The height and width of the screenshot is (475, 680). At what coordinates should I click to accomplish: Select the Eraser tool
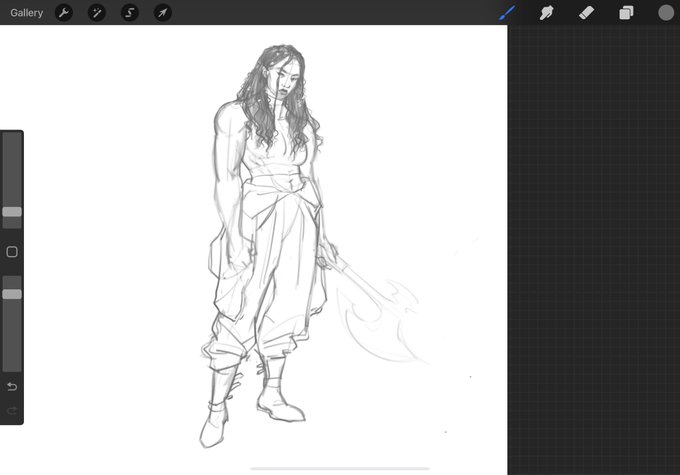tap(586, 13)
